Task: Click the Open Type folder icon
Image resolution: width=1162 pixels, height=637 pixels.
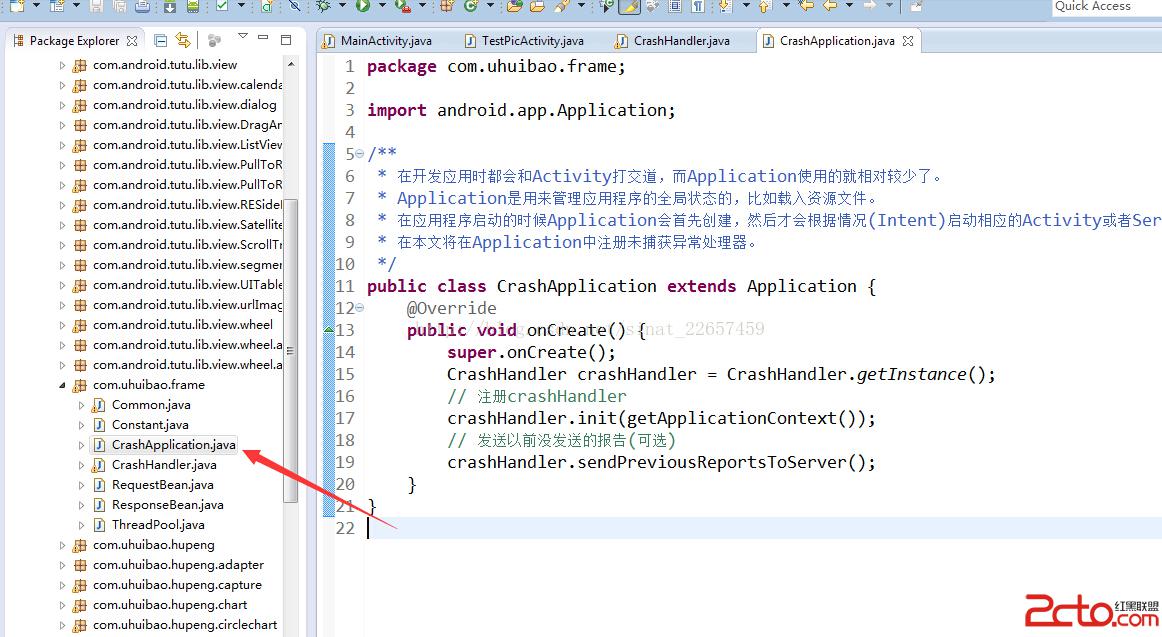Action: (x=514, y=6)
